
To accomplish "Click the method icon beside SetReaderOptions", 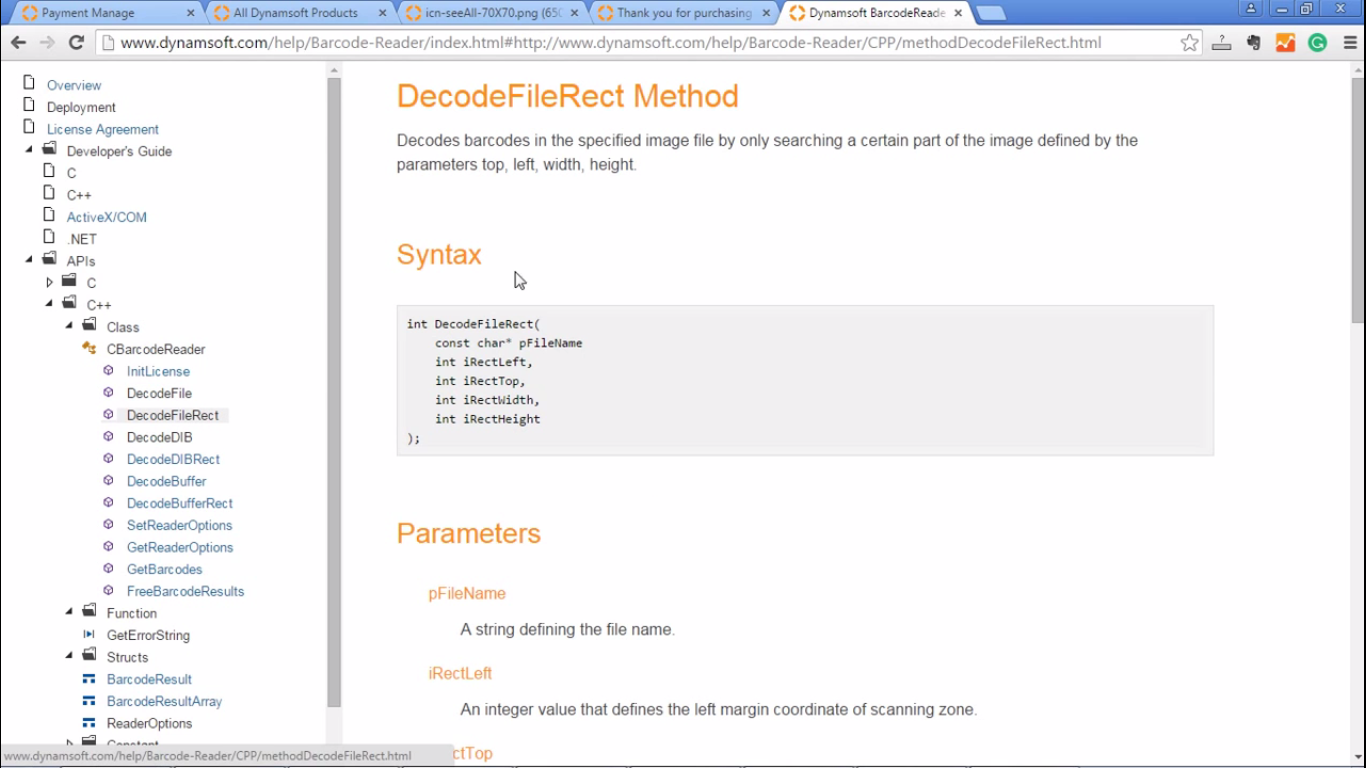I will coord(109,524).
